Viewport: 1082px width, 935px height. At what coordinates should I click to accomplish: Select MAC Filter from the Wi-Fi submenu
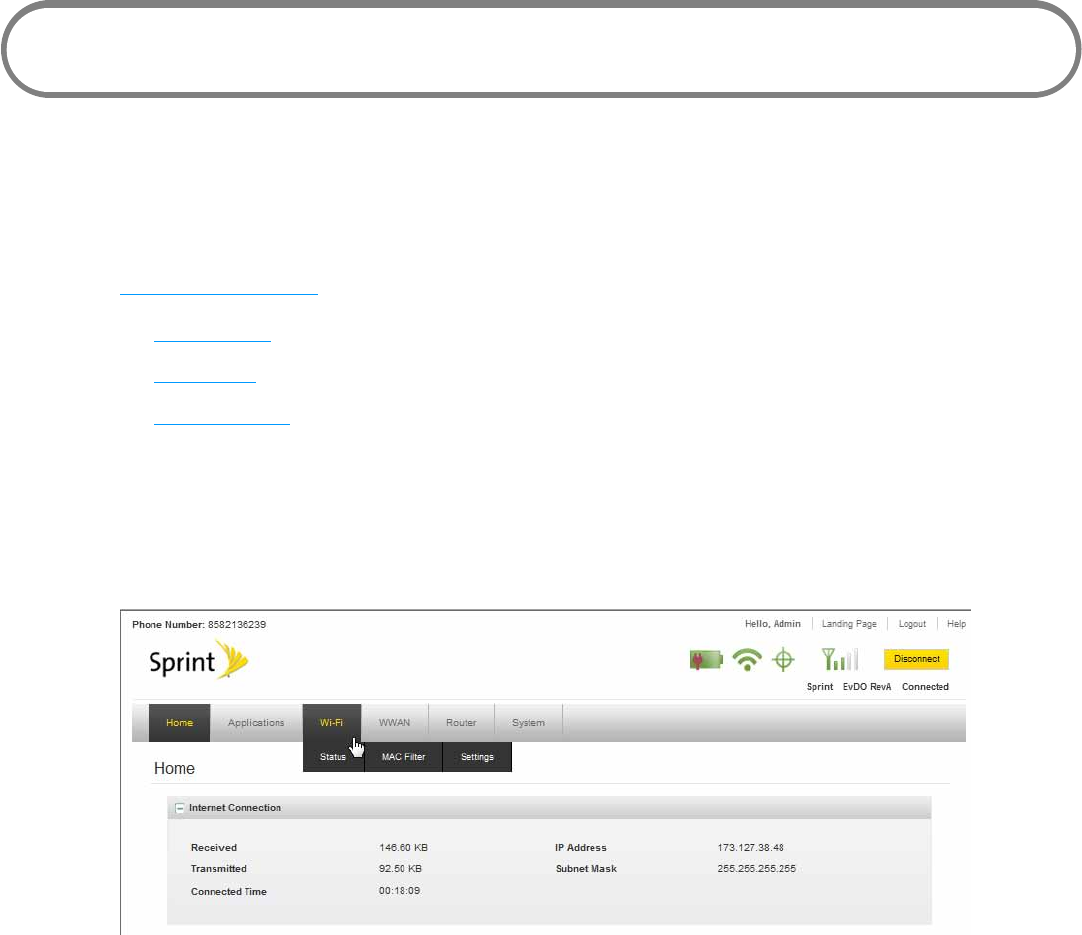click(x=404, y=757)
